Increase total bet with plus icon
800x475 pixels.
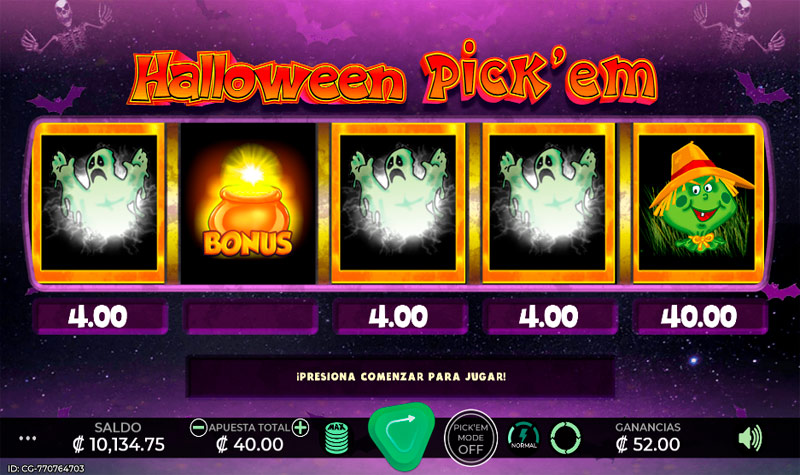301,428
